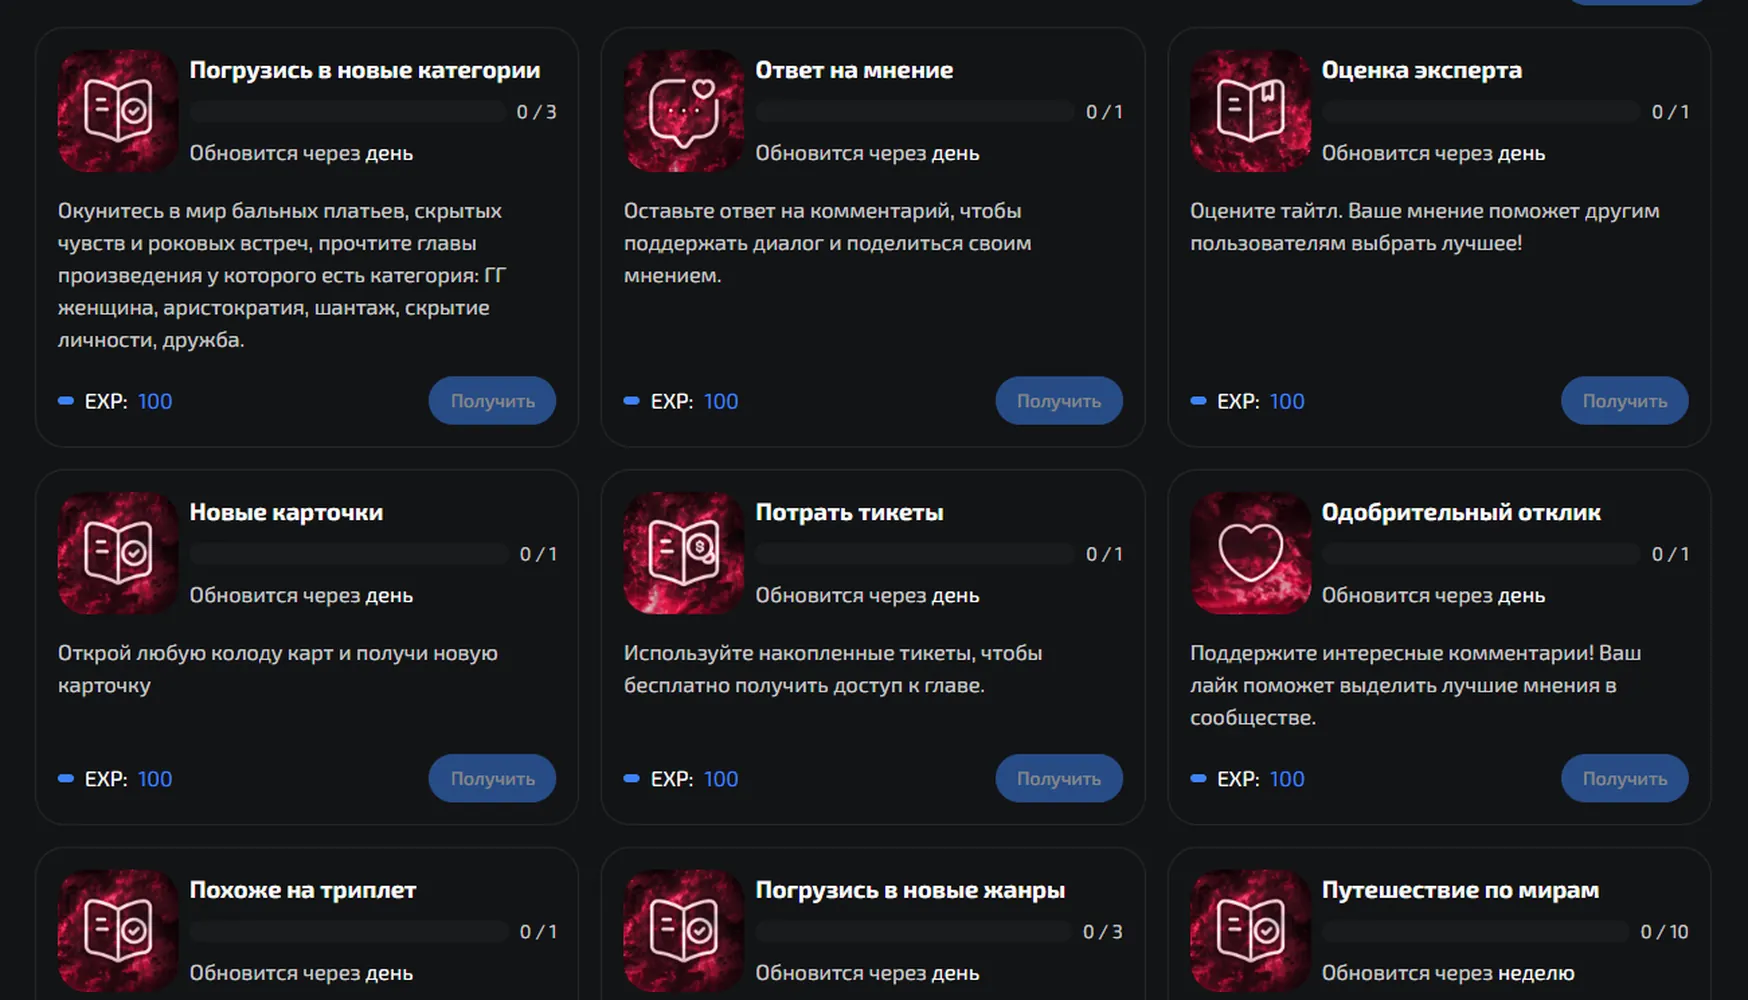Click the 'Потрать тикеты' coin book icon
The image size is (1748, 1000).
pyautogui.click(x=684, y=553)
